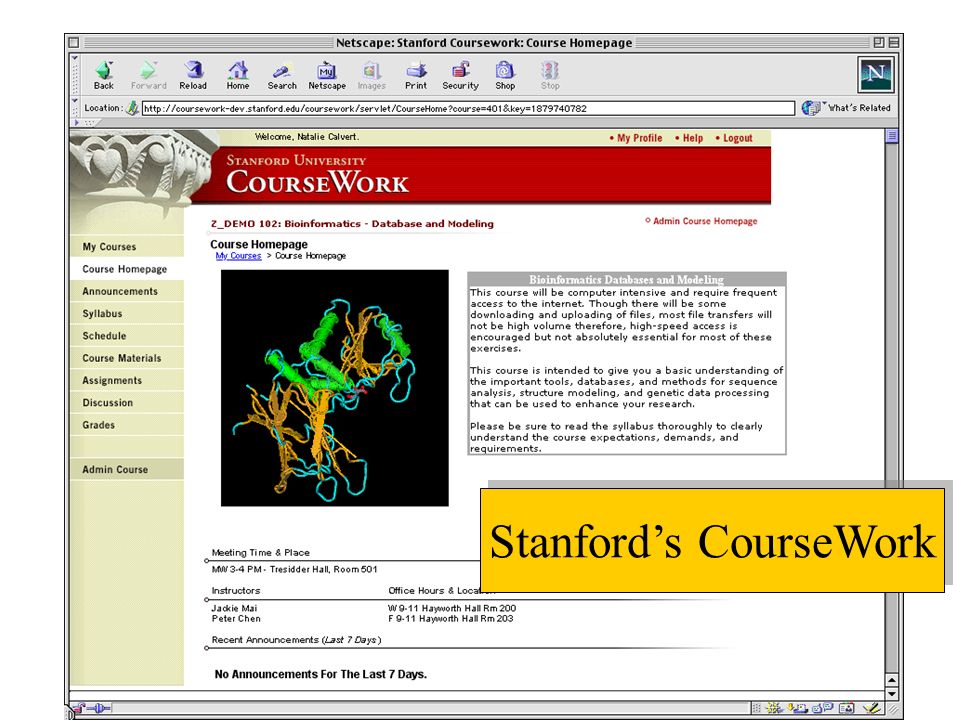Open Grades from sidebar

127,425
